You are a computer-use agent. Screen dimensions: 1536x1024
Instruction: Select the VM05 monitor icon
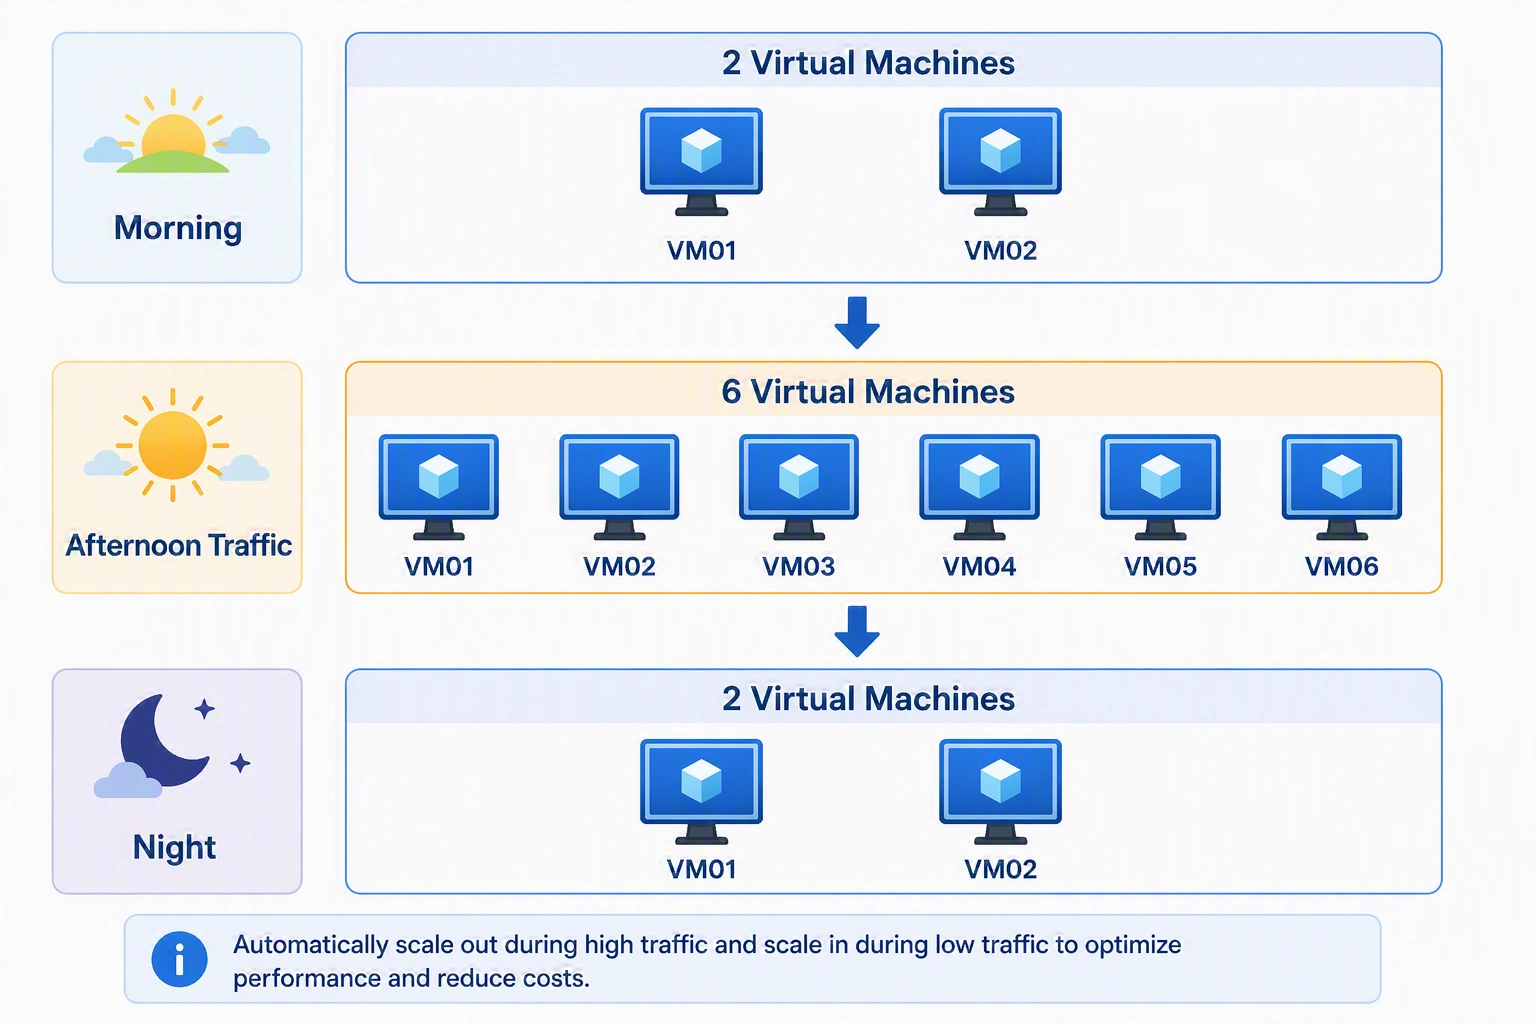(1161, 487)
